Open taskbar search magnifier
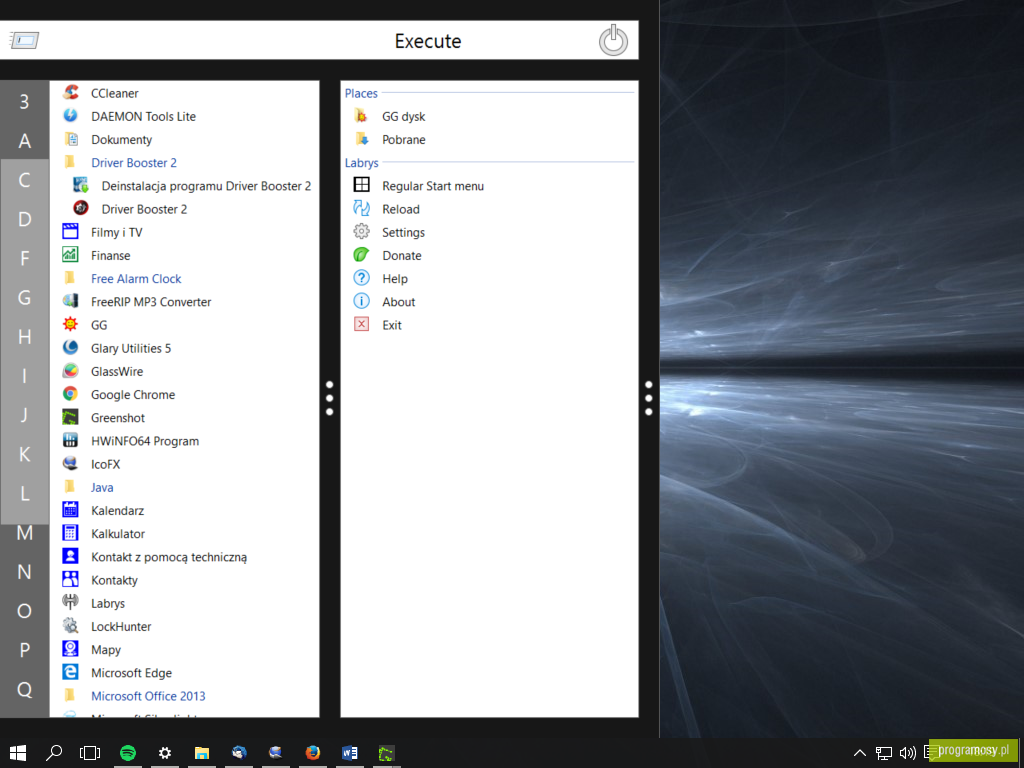Screen dimensions: 1024x768 coord(54,753)
